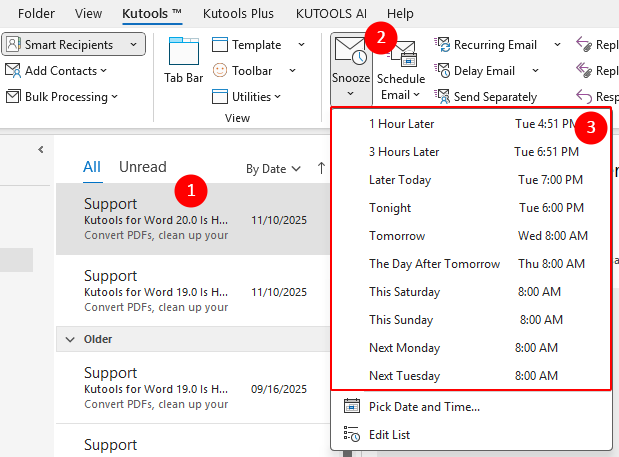Click the Edit List icon
The width and height of the screenshot is (619, 457).
[351, 434]
